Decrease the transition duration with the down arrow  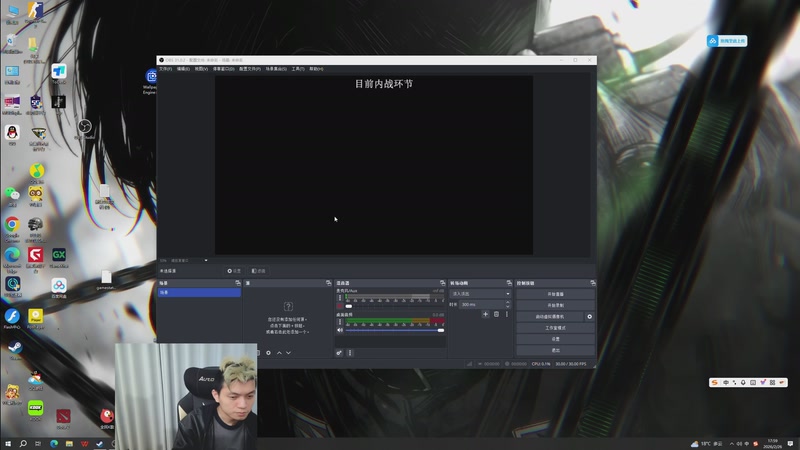pos(507,307)
